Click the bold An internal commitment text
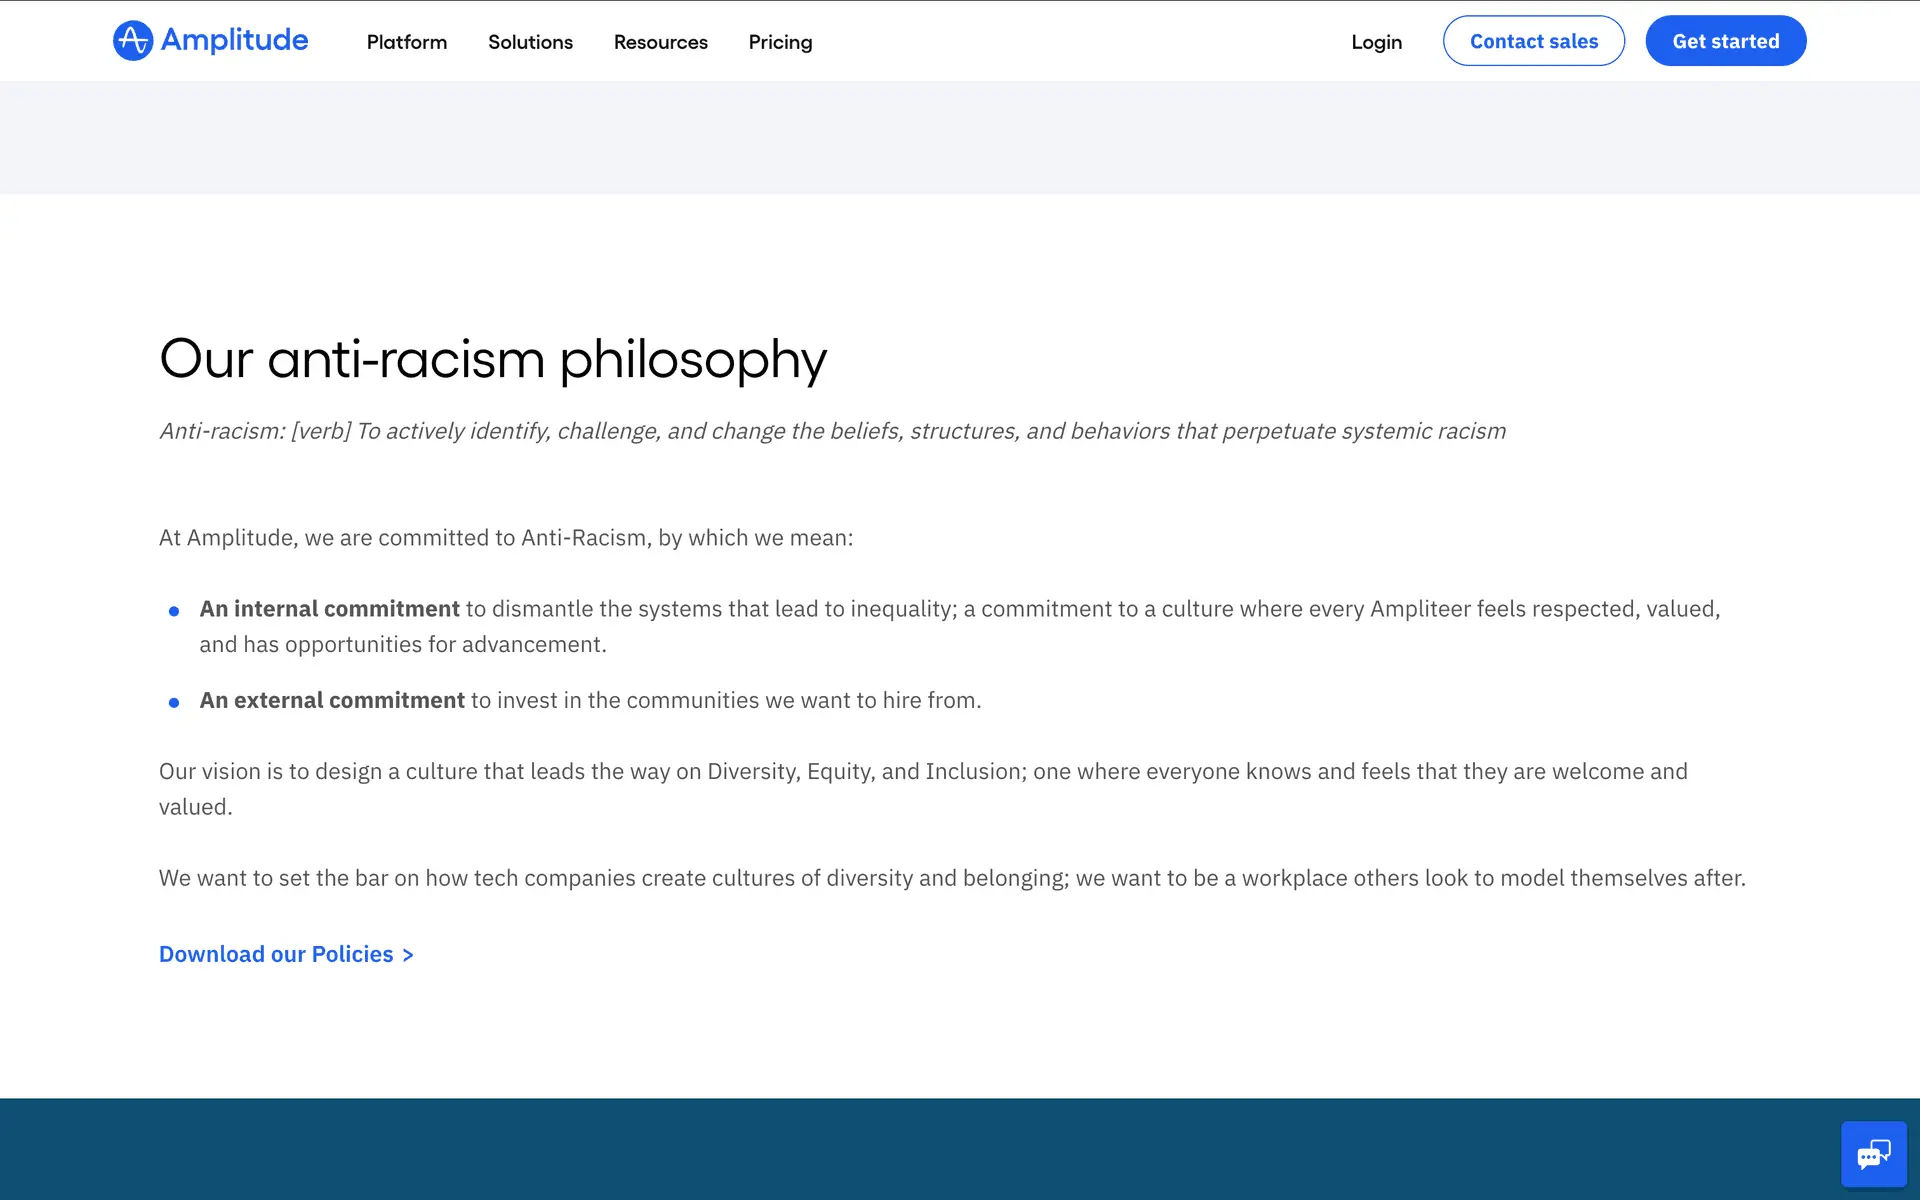This screenshot has width=1920, height=1200. tap(329, 609)
